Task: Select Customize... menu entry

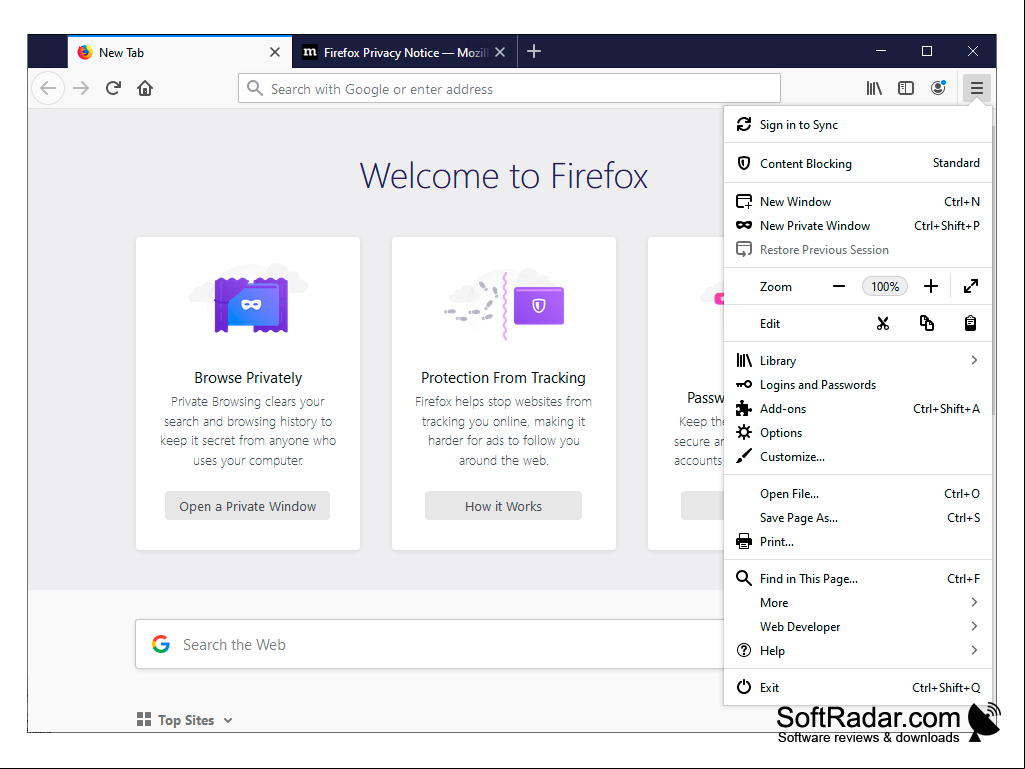Action: 858,457
